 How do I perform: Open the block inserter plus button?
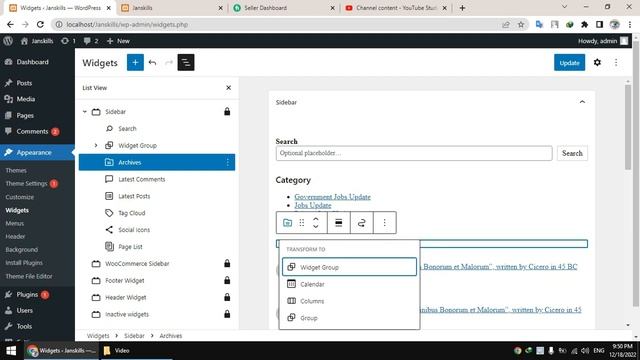point(135,62)
